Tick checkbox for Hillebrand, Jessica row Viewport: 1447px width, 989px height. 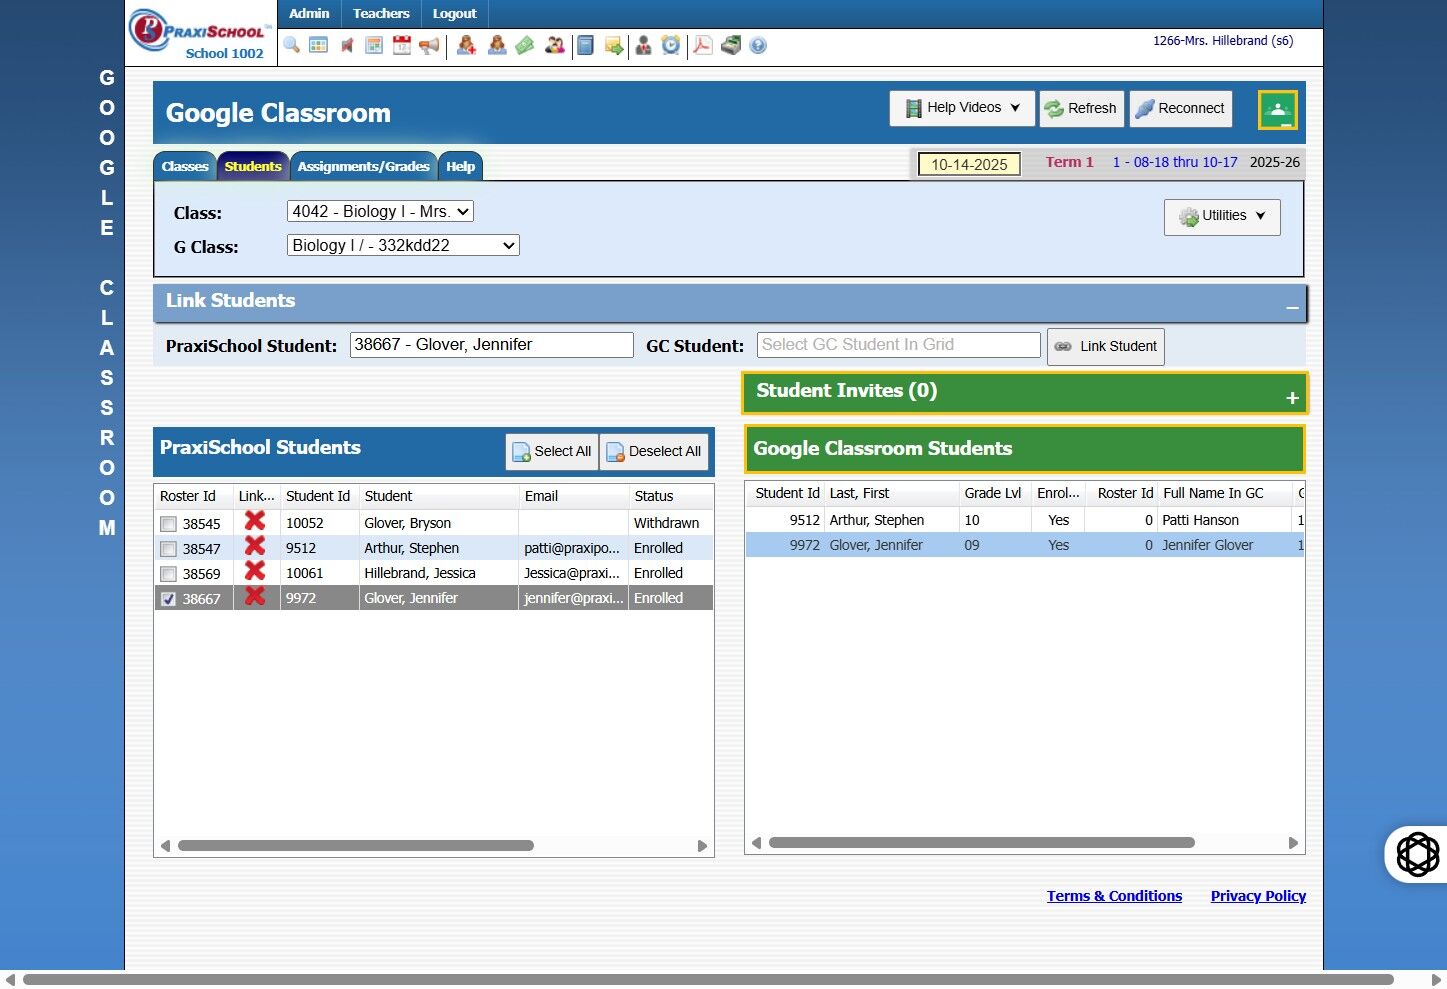tap(168, 574)
